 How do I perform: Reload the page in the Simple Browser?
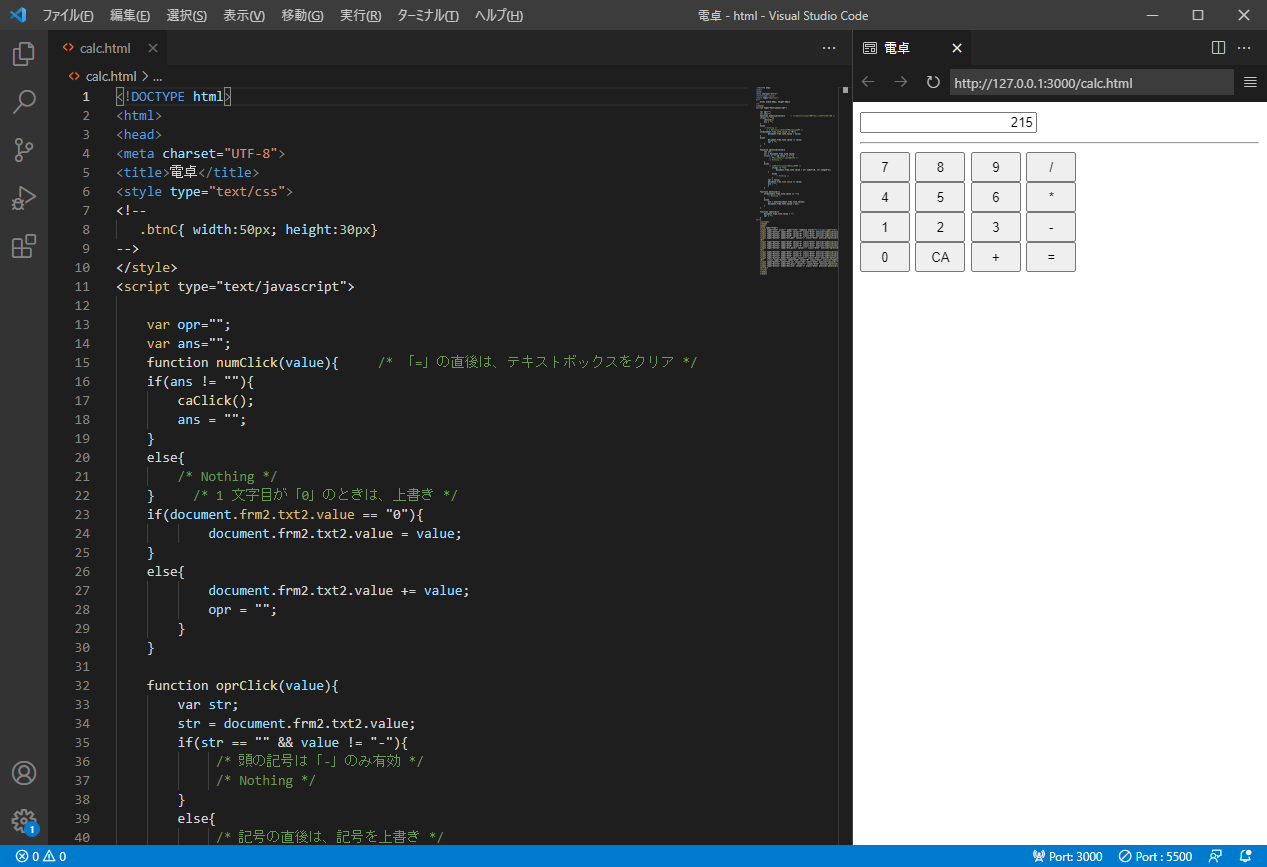932,82
